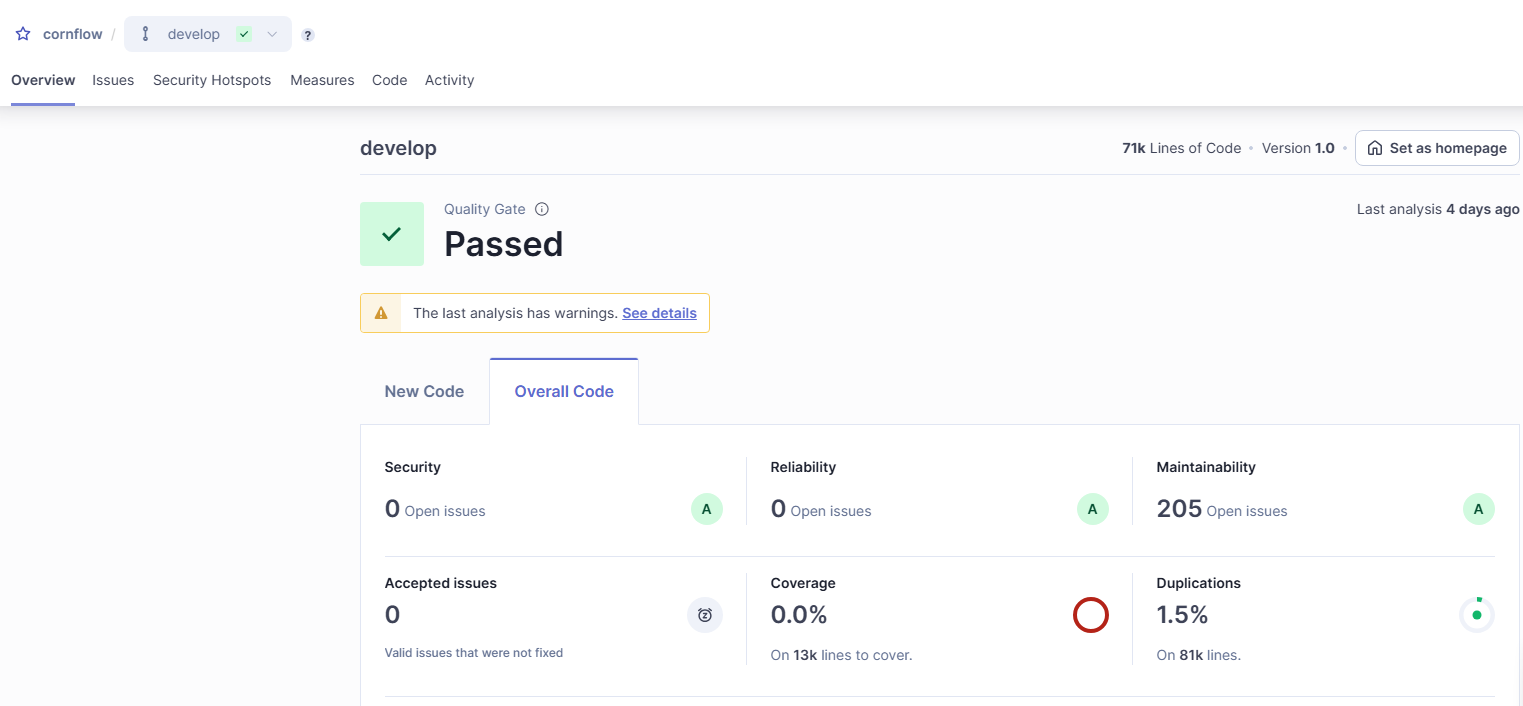This screenshot has height=706, width=1523.
Task: Click the help question mark icon
Action: click(x=308, y=35)
